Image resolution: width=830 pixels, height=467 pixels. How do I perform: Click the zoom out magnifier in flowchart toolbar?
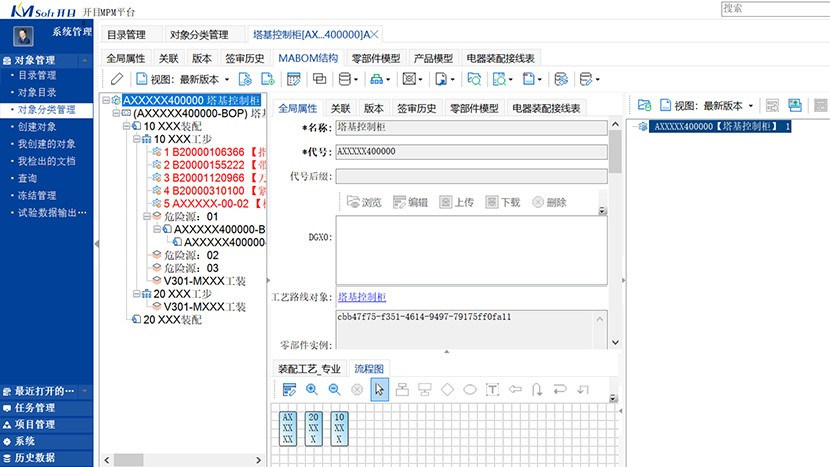coord(334,390)
